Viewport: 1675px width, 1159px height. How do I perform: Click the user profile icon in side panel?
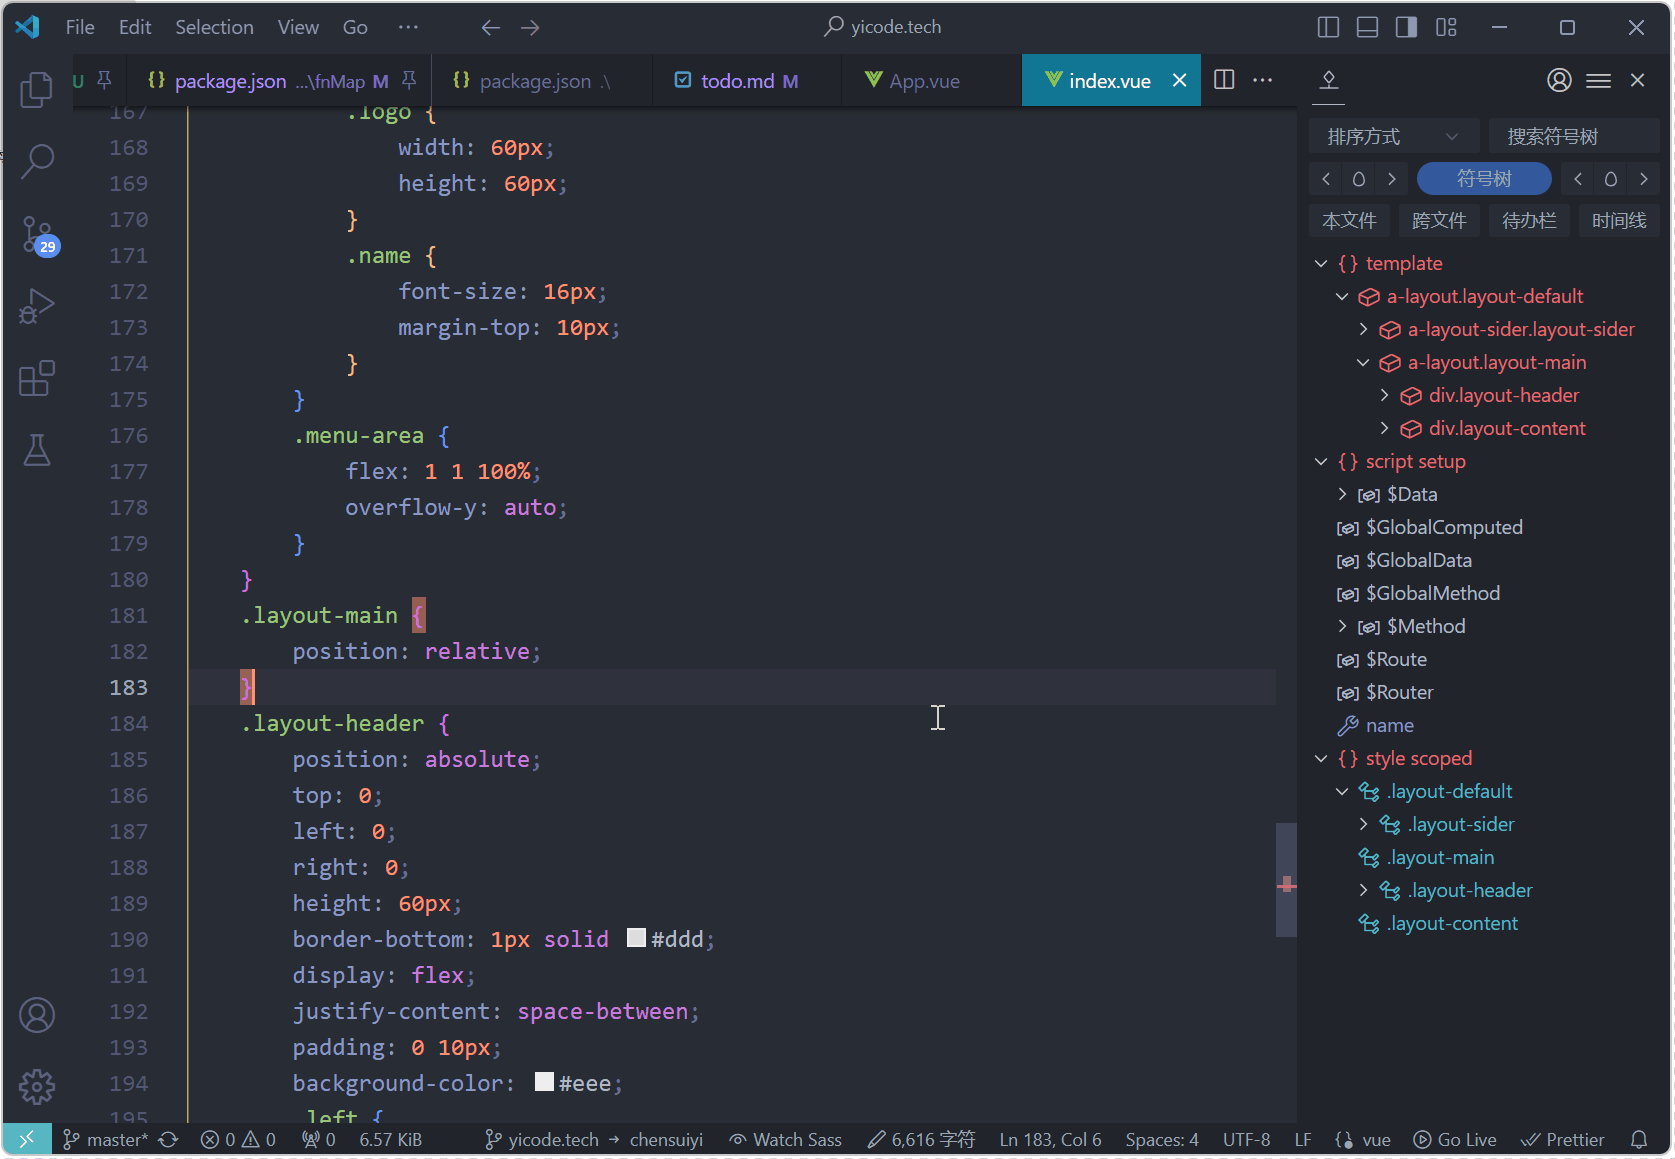pos(1559,80)
